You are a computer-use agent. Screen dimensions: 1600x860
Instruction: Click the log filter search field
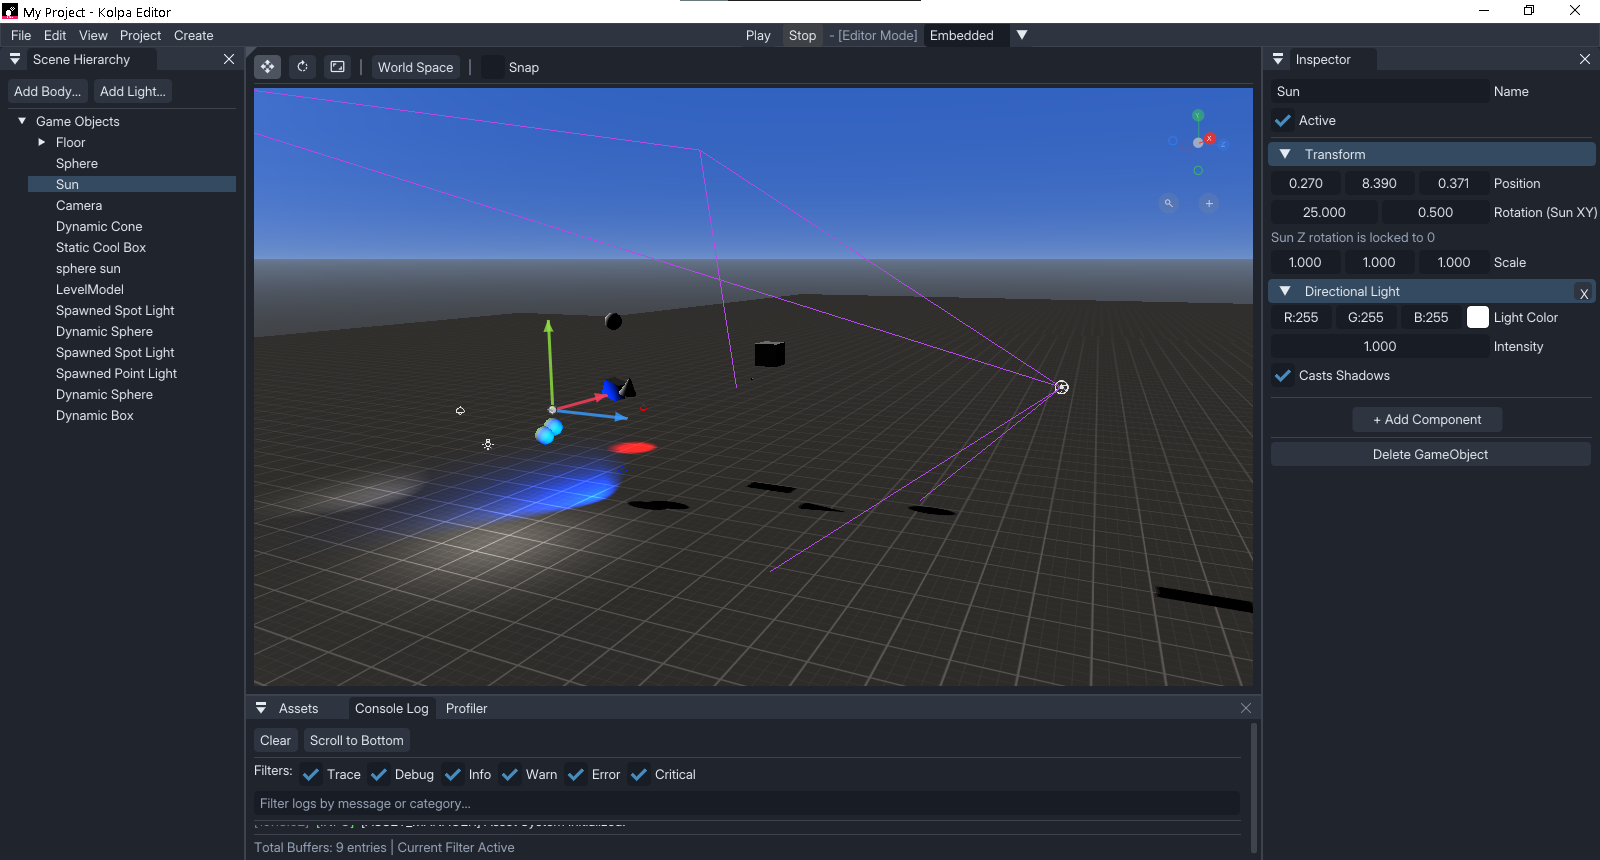click(746, 803)
